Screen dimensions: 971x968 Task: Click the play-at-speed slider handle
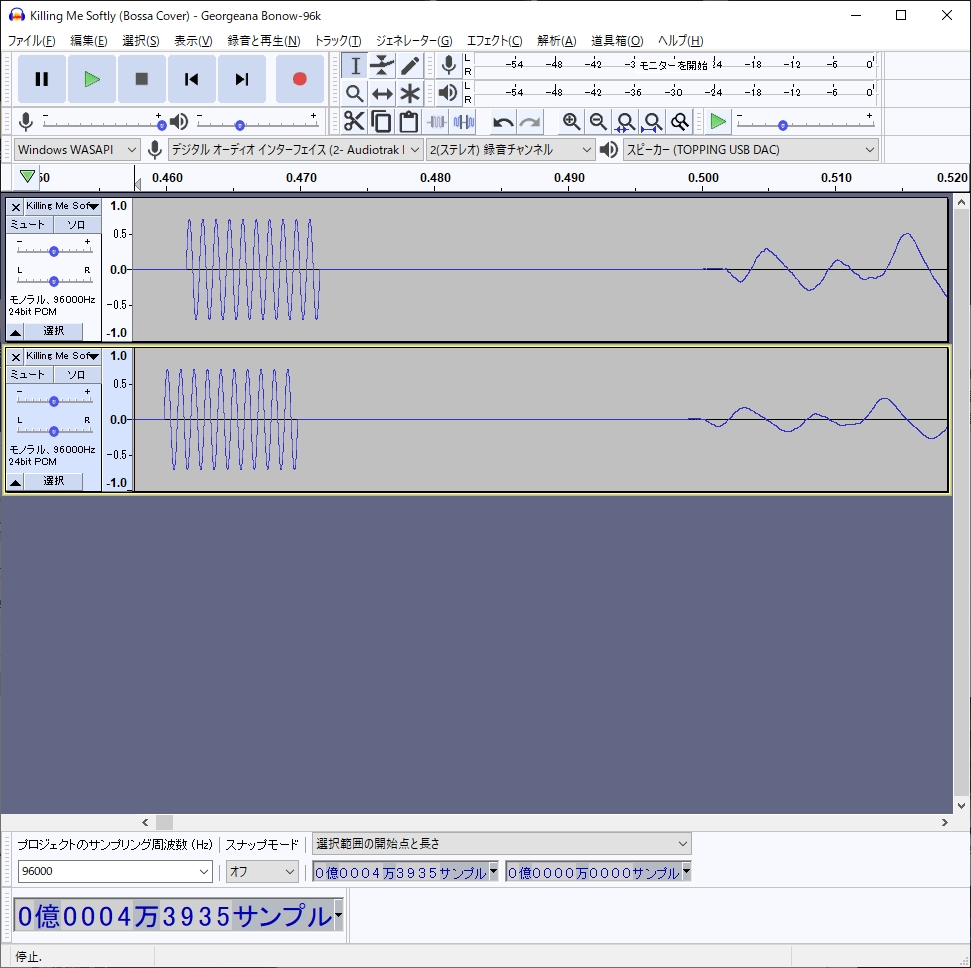783,125
